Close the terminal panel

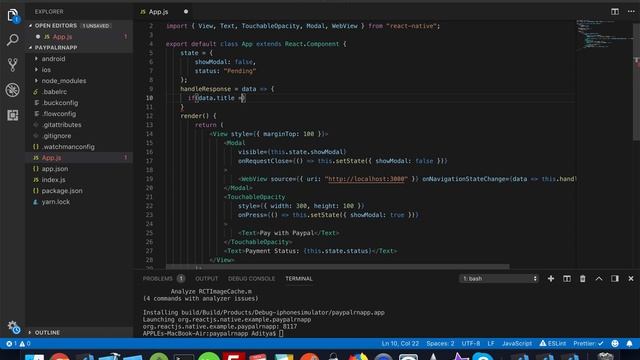pyautogui.click(x=631, y=278)
